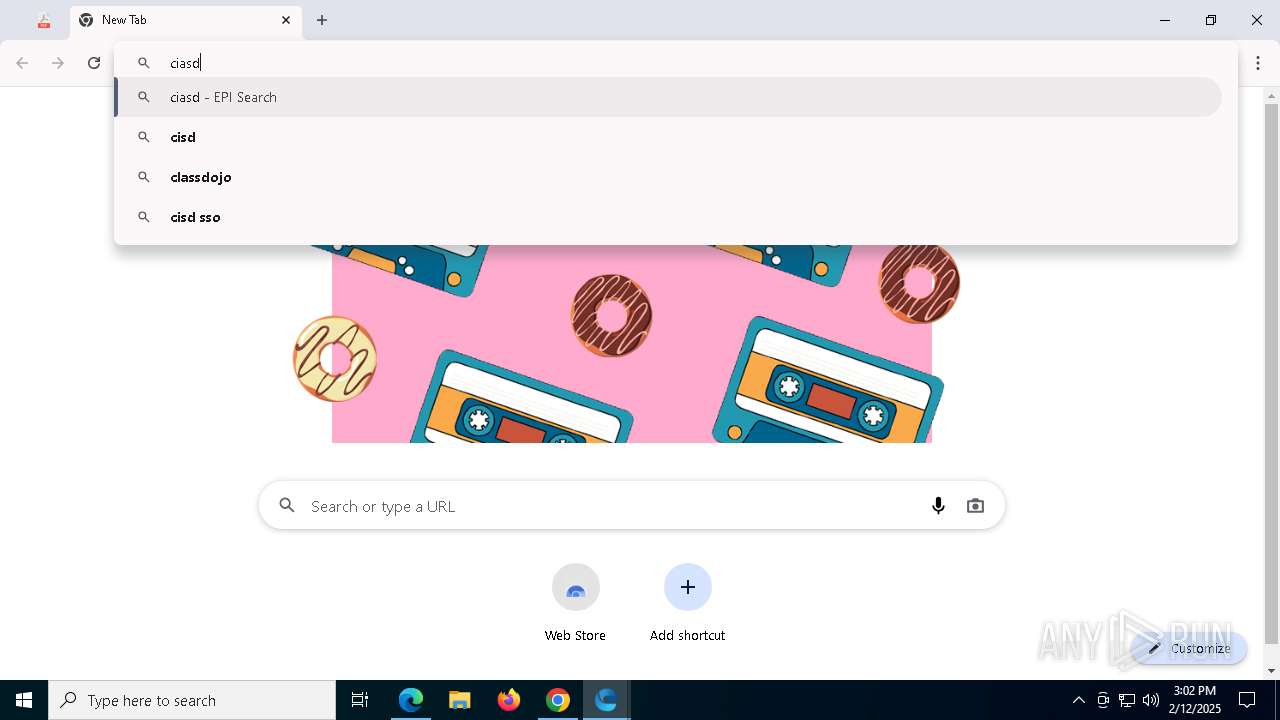Screen dimensions: 1280x720
Task: Open the notification center icon
Action: pos(1247,700)
